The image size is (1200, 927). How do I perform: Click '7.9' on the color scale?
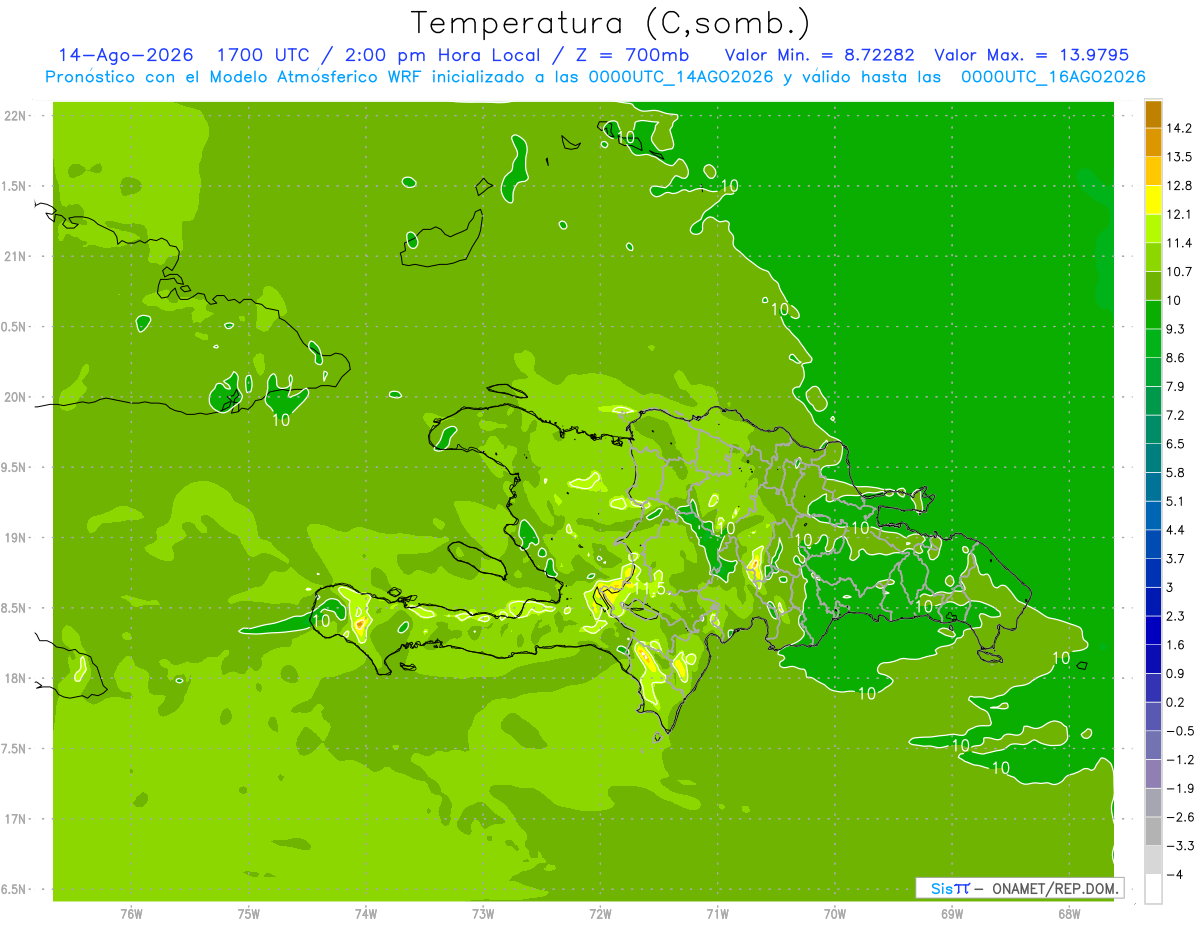pyautogui.click(x=1176, y=387)
